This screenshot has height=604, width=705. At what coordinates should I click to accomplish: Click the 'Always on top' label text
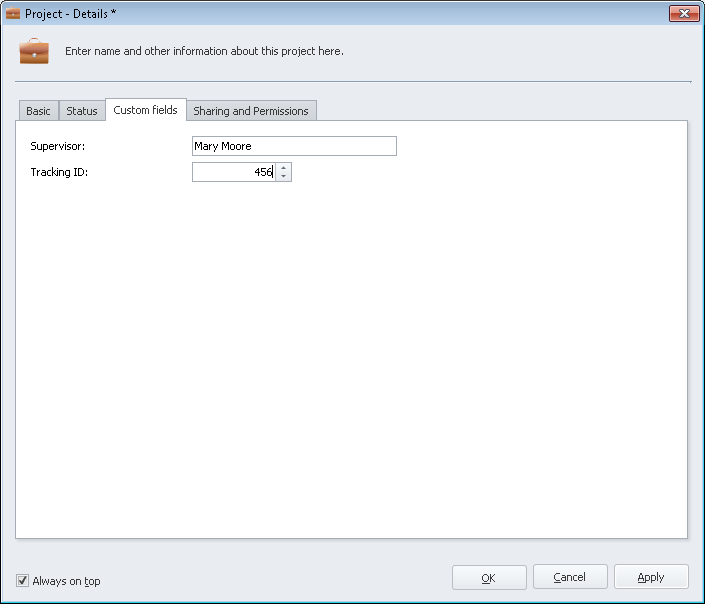(66, 581)
